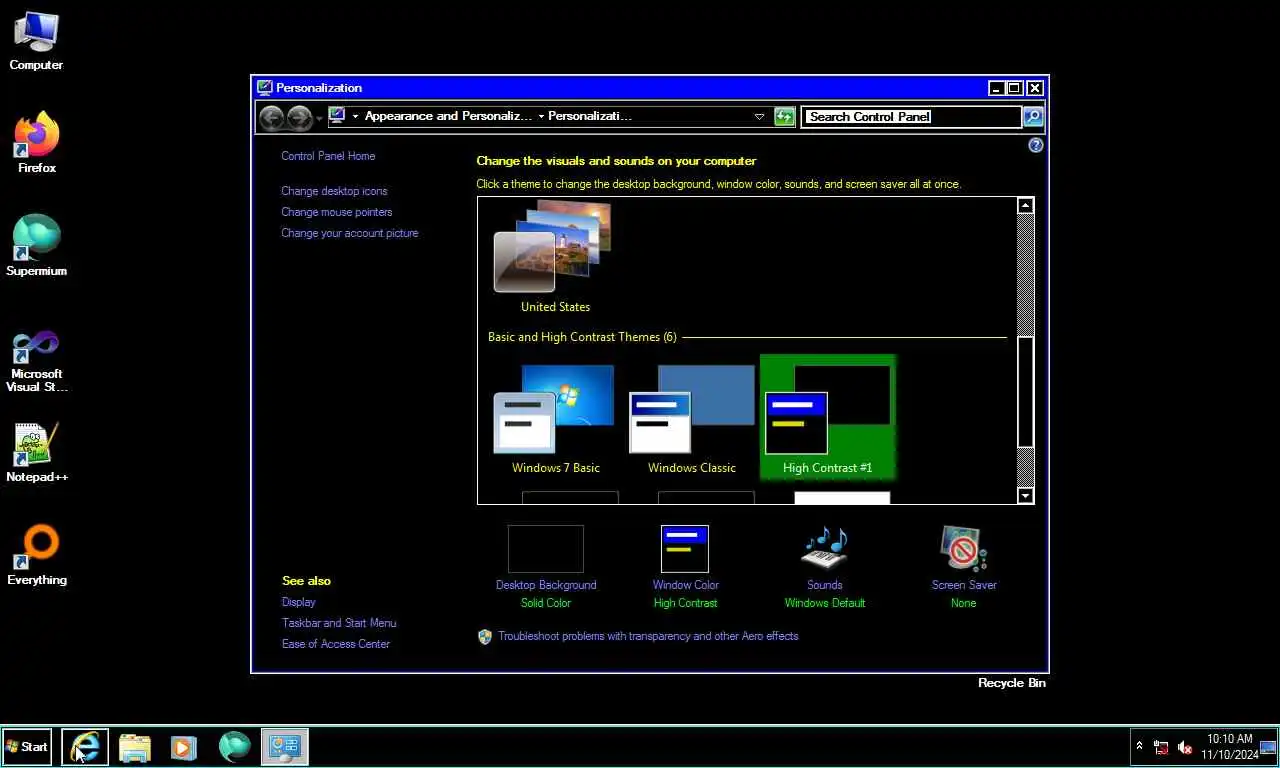Apply the Windows Classic theme
1280x768 pixels.
(691, 418)
